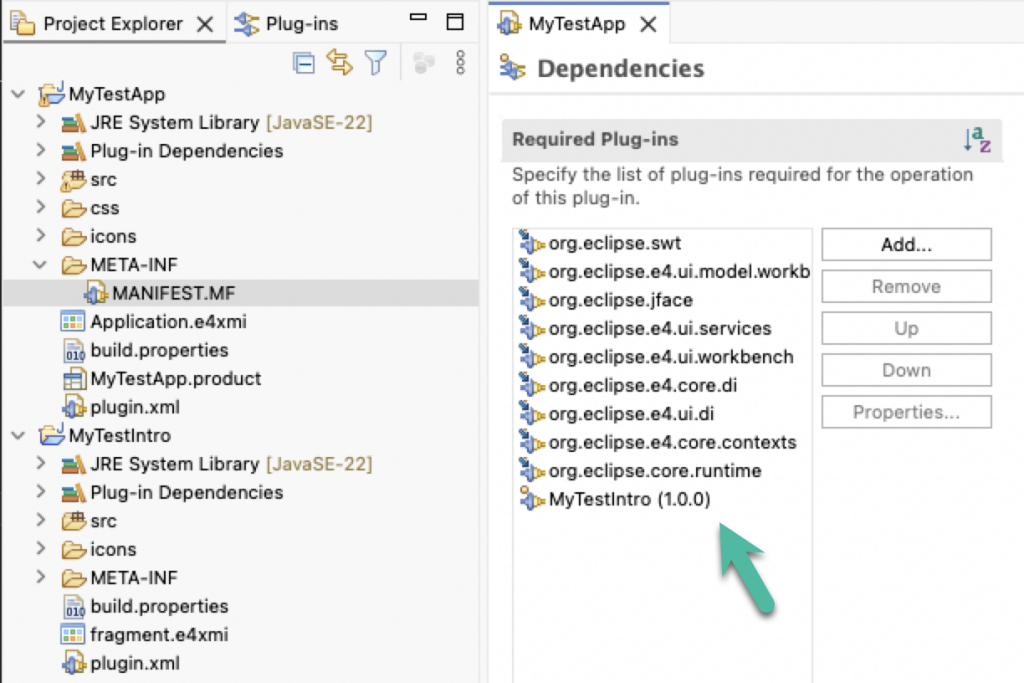
Task: Expand META-INF folder under MyTestIntro
Action: point(41,577)
